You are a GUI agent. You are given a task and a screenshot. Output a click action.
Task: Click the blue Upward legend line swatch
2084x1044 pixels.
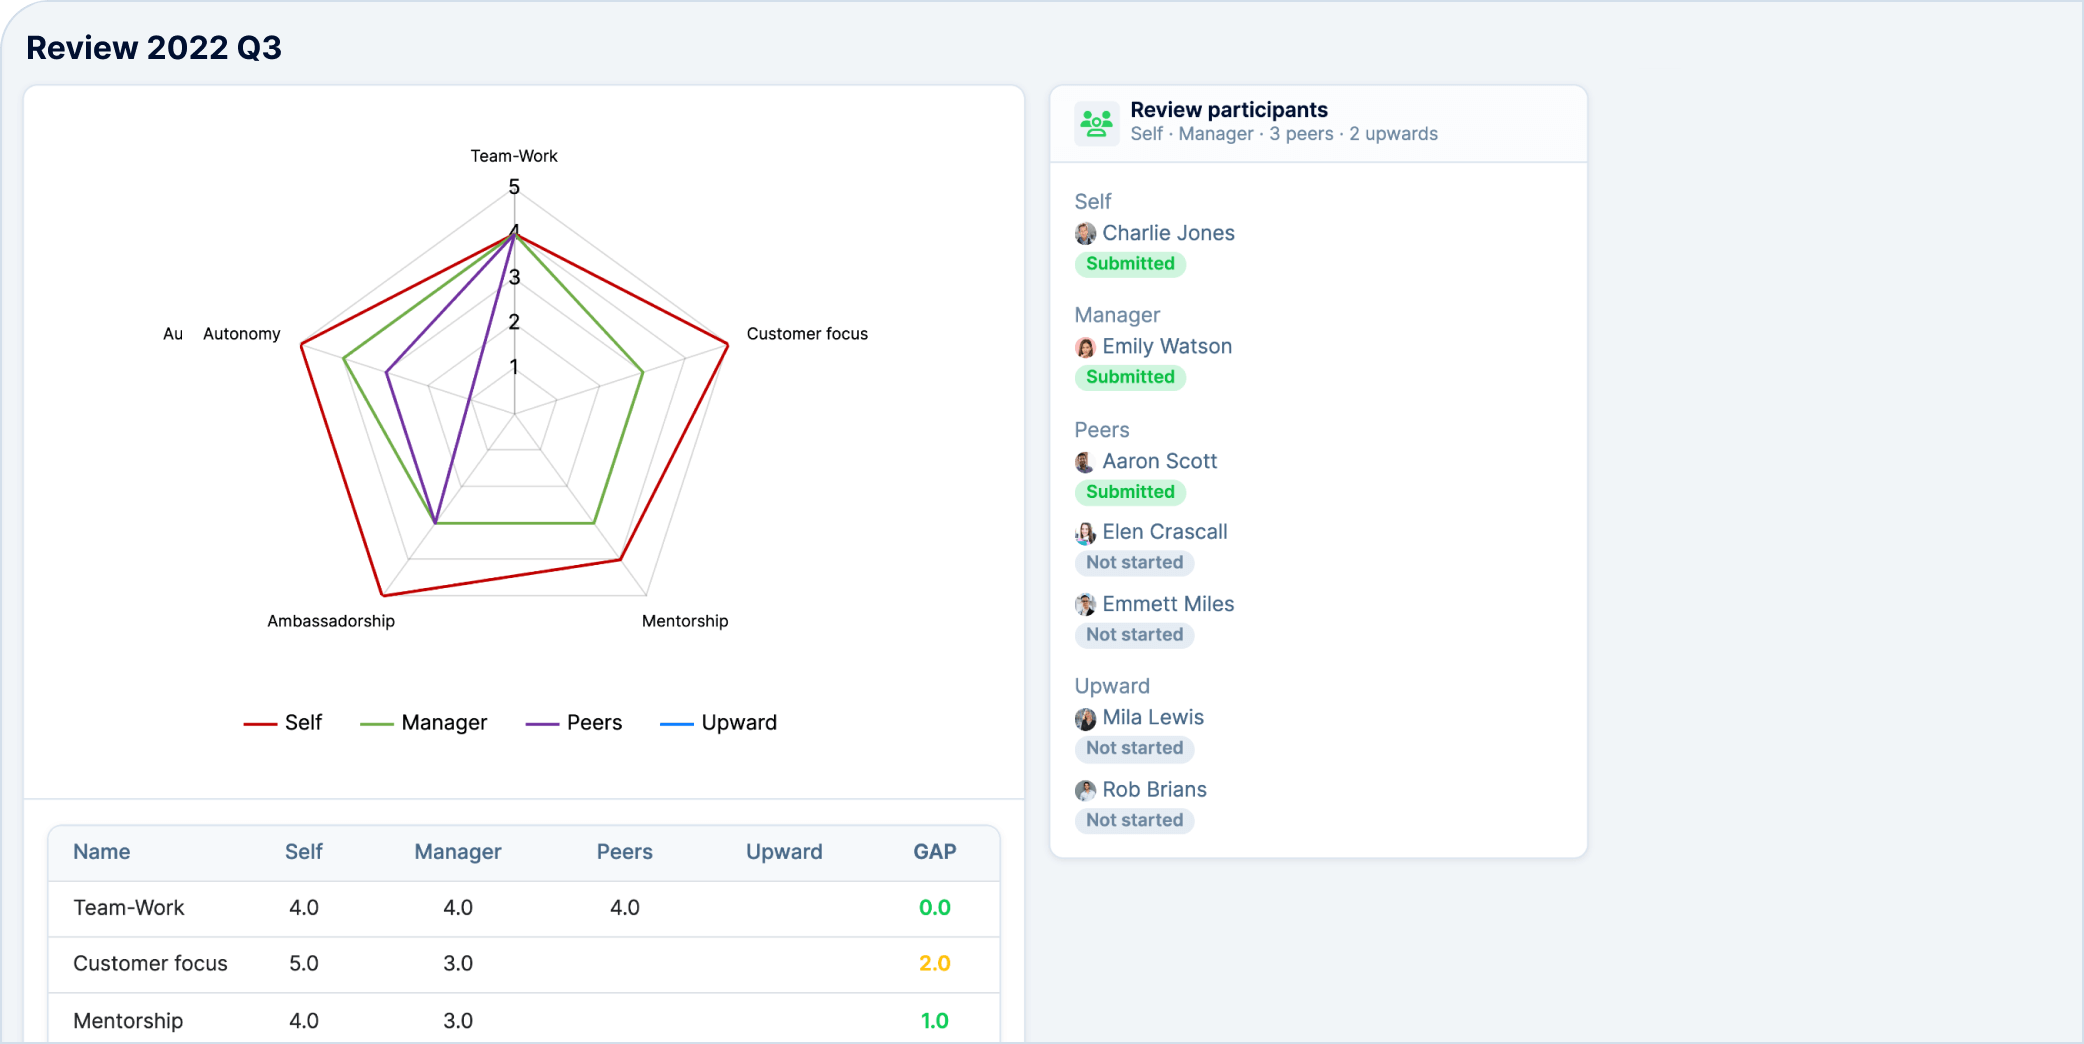[677, 724]
